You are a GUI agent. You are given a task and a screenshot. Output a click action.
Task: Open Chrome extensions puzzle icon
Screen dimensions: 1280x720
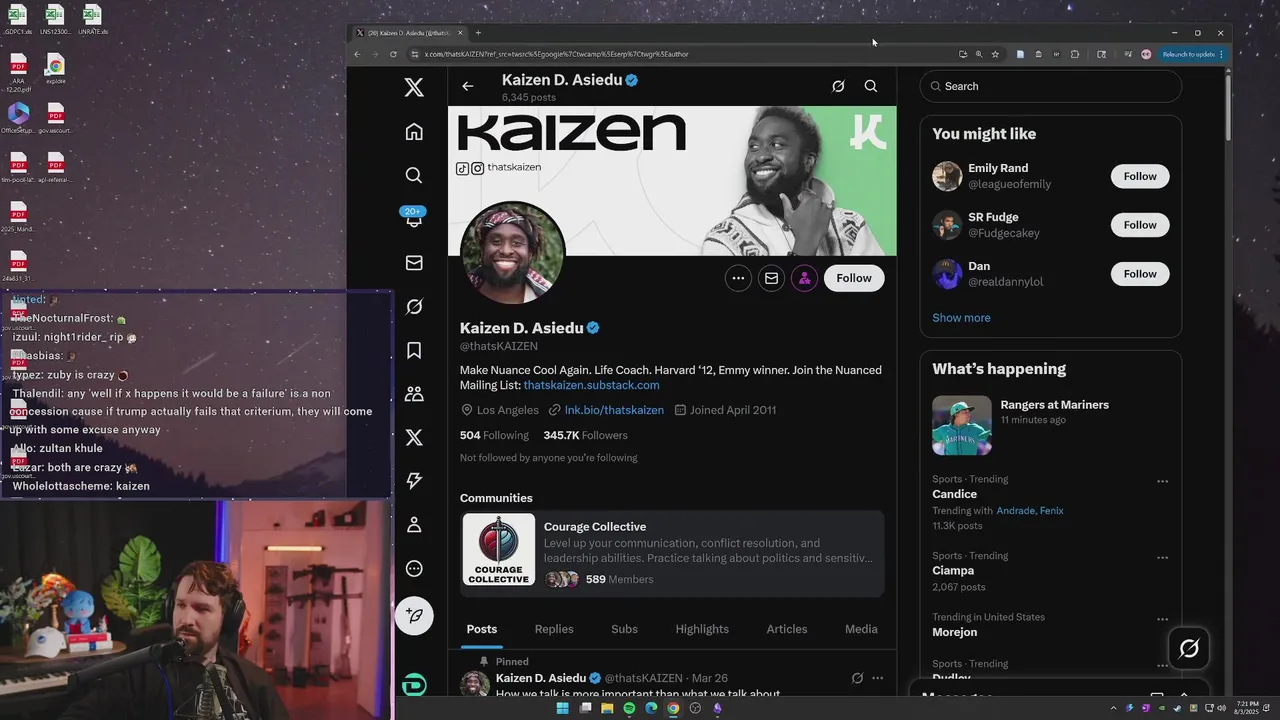point(1075,54)
